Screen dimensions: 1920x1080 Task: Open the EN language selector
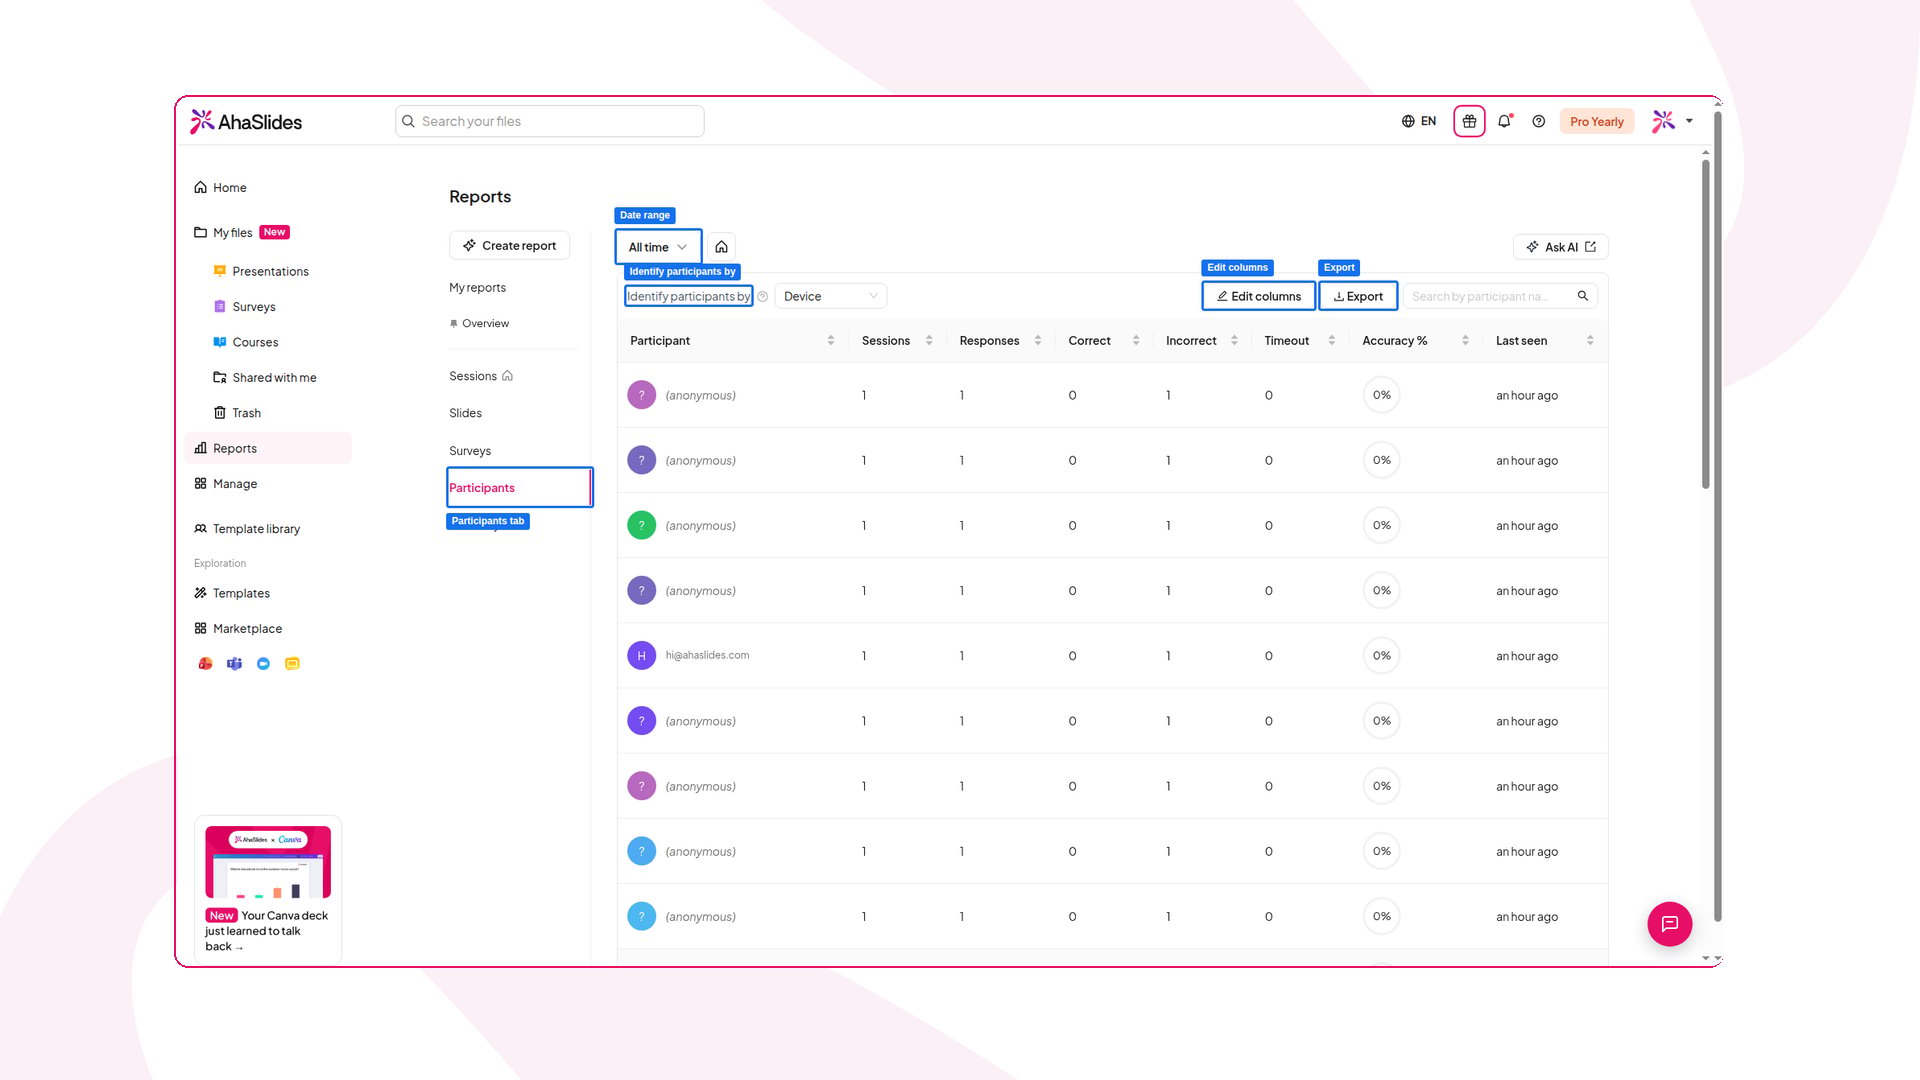(1419, 121)
